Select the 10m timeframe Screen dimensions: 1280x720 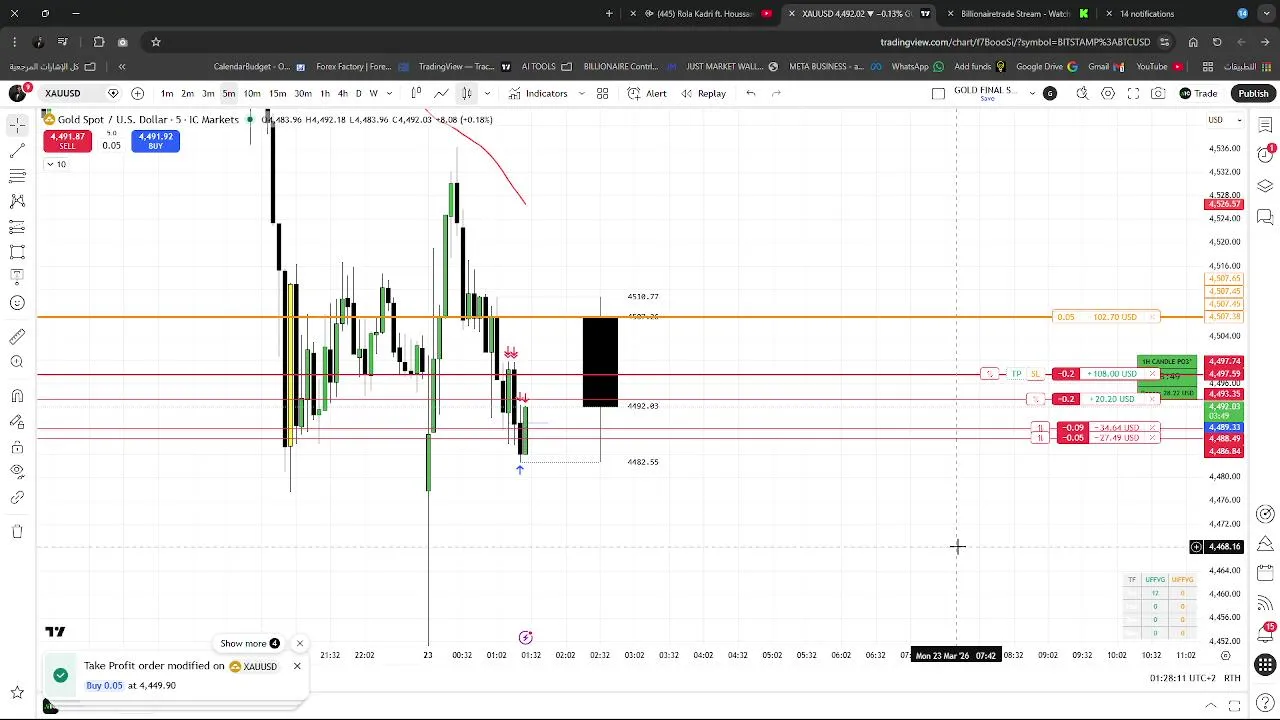252,93
